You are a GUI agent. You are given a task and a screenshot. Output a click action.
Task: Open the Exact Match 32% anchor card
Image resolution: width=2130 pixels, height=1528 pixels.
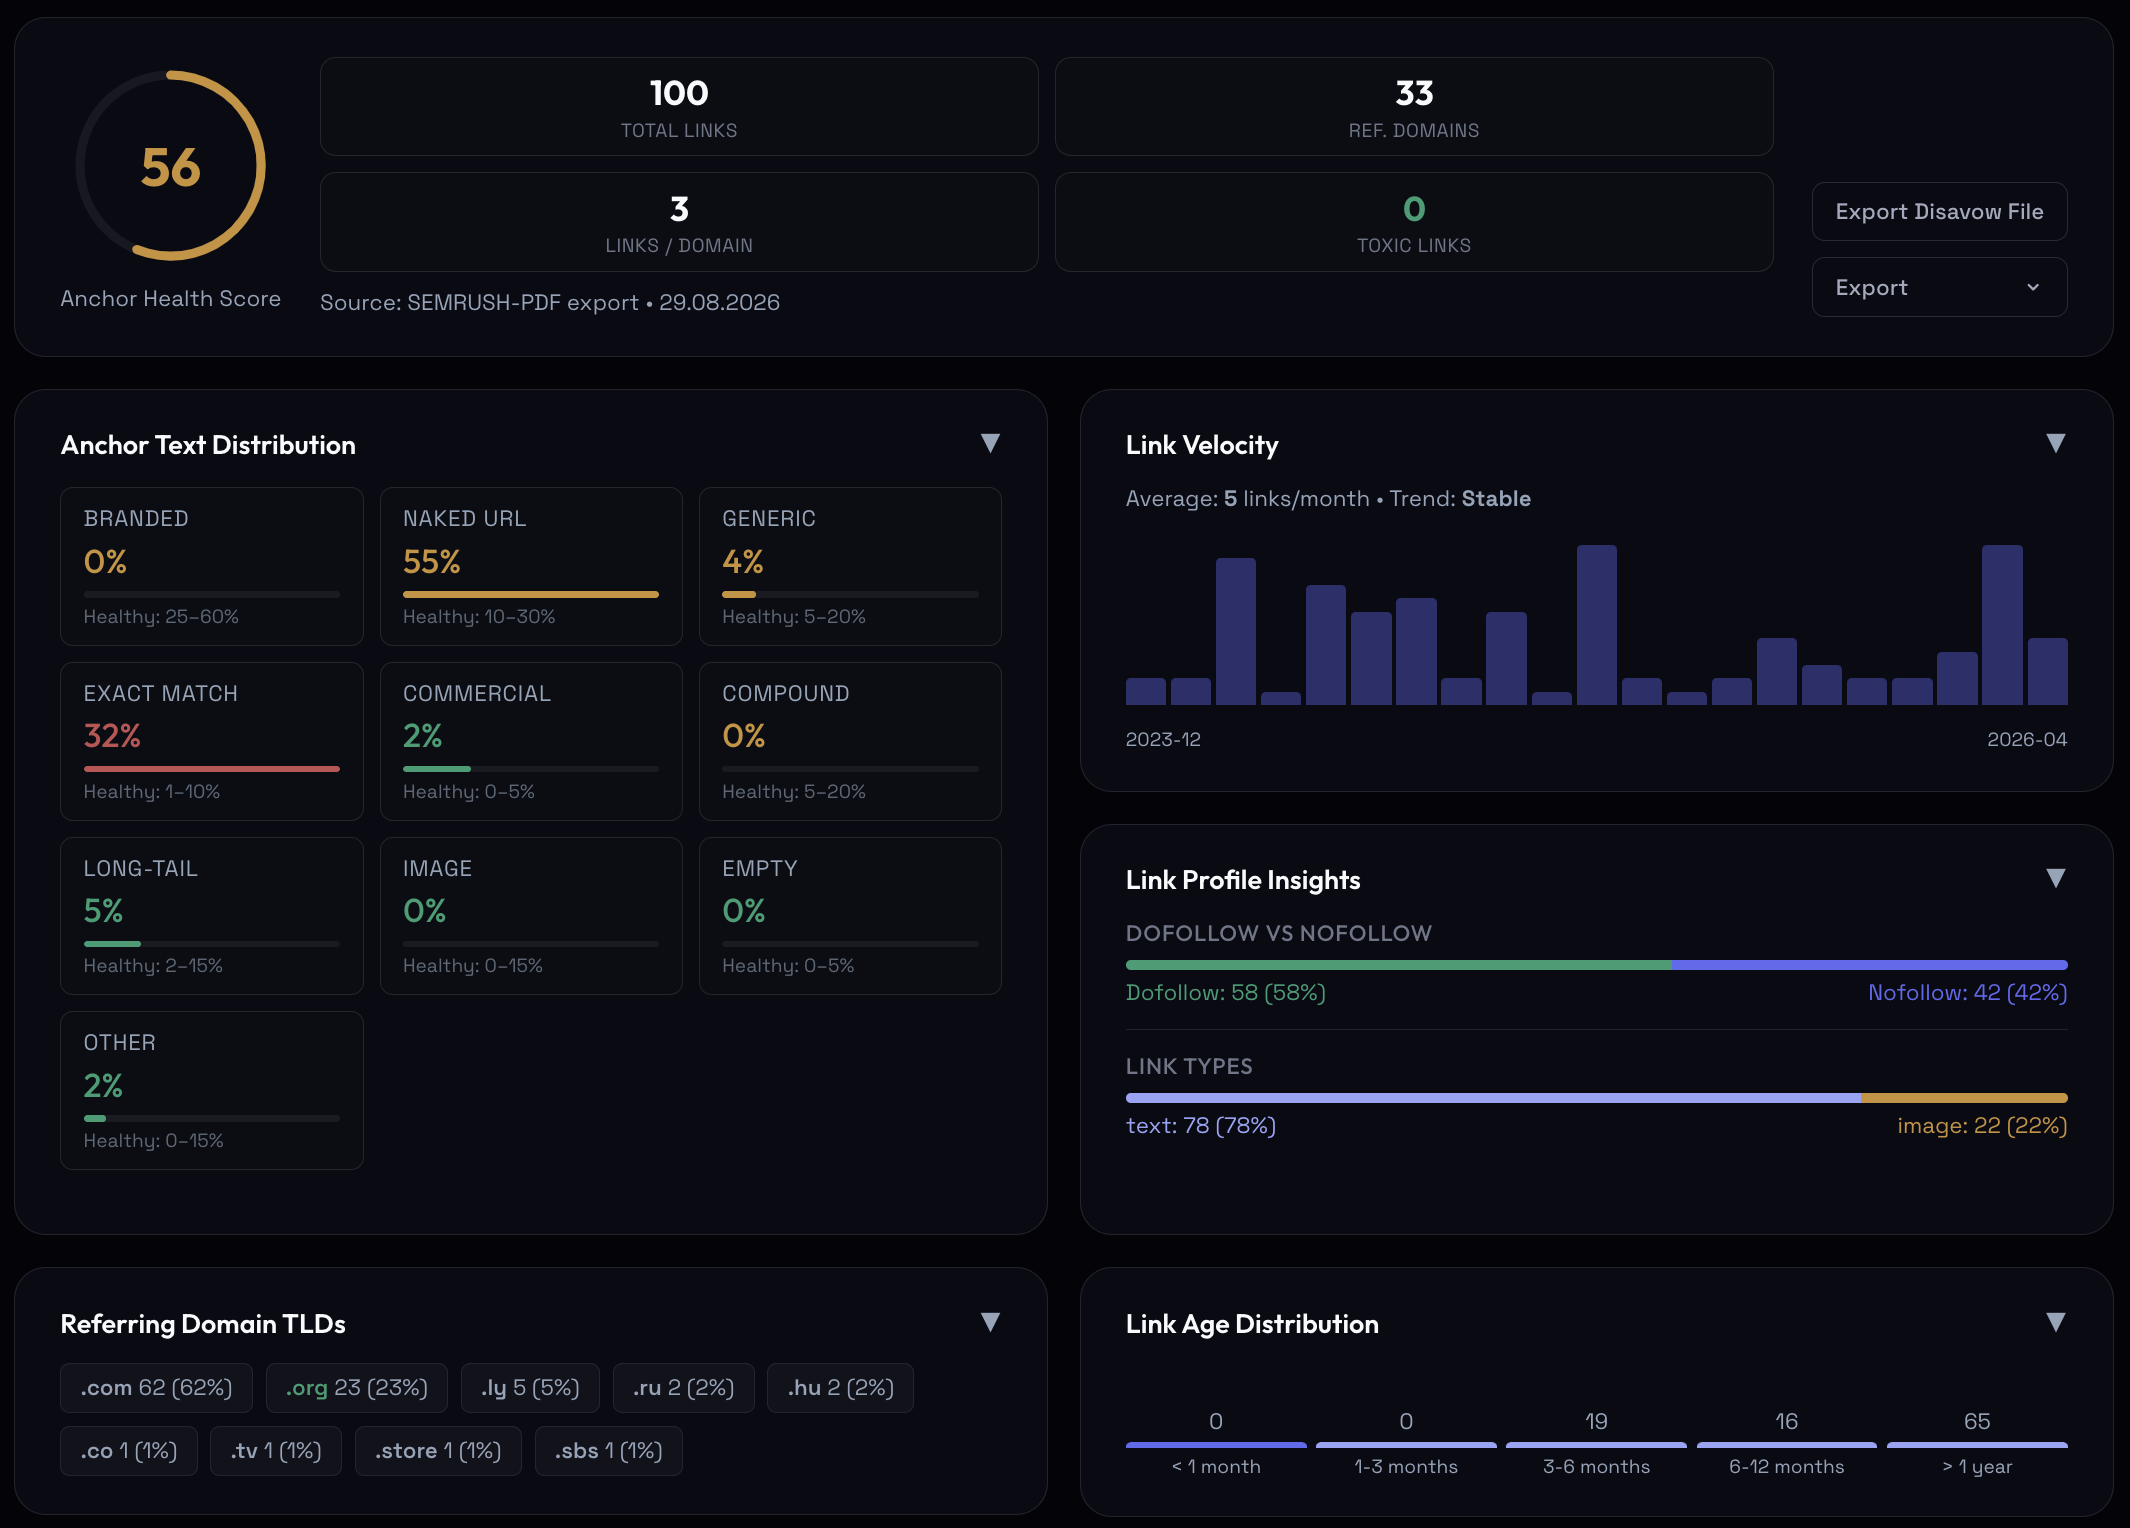[212, 741]
